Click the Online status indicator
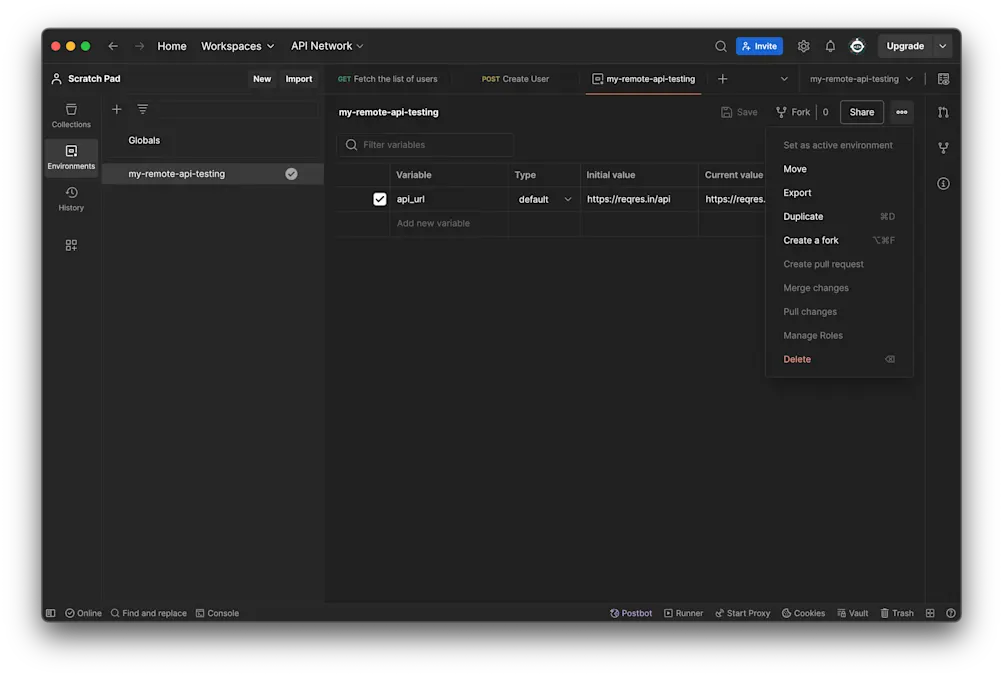Image resolution: width=1003 pixels, height=677 pixels. (83, 613)
